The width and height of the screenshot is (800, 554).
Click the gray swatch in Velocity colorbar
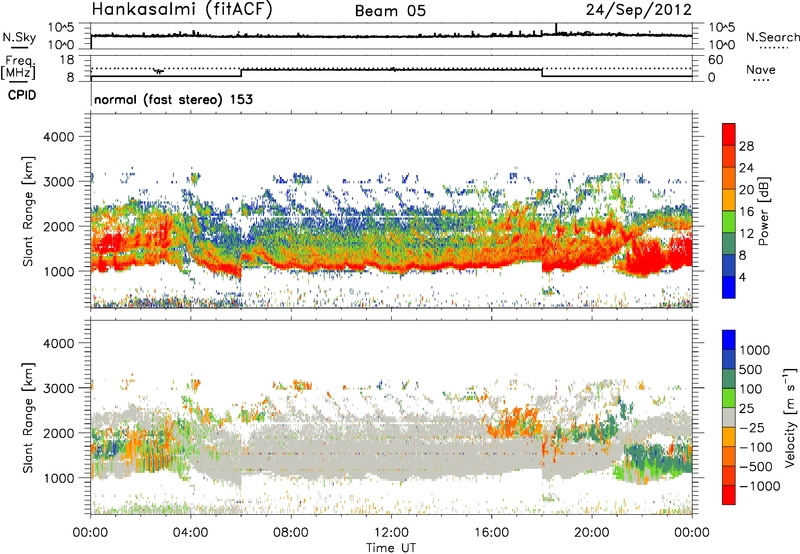click(x=729, y=418)
